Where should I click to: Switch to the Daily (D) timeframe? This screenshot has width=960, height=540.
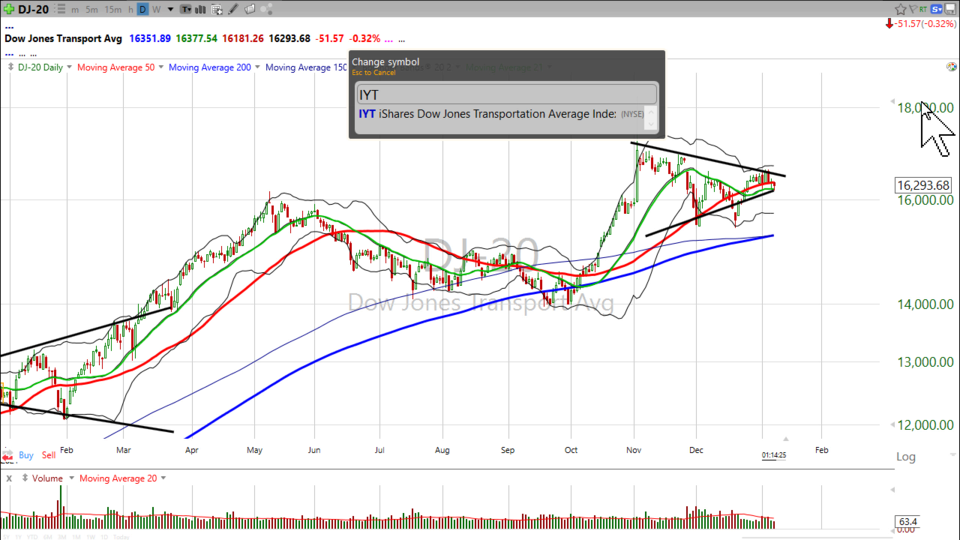[x=143, y=9]
